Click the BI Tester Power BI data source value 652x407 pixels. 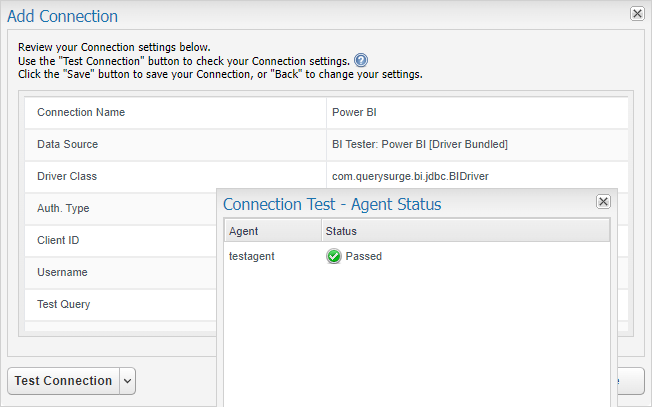[x=420, y=144]
